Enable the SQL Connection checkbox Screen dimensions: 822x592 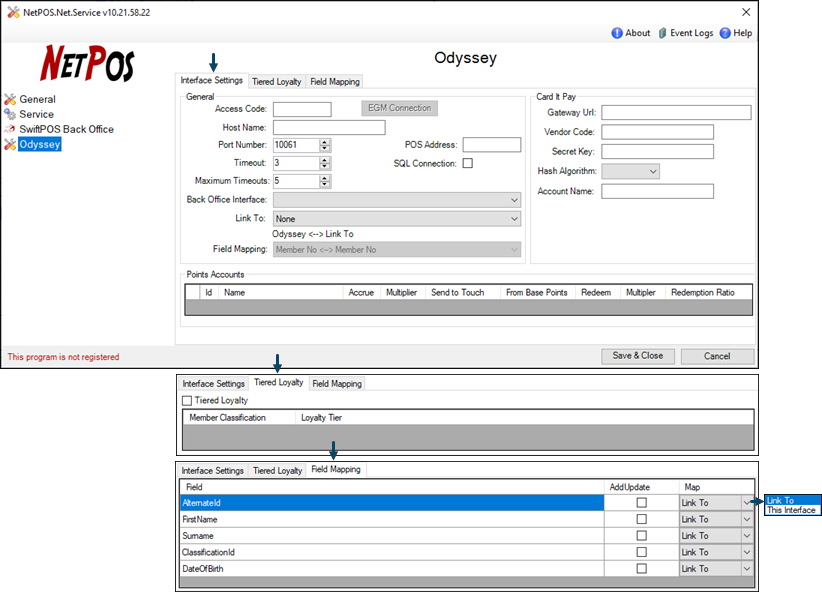pyautogui.click(x=467, y=163)
